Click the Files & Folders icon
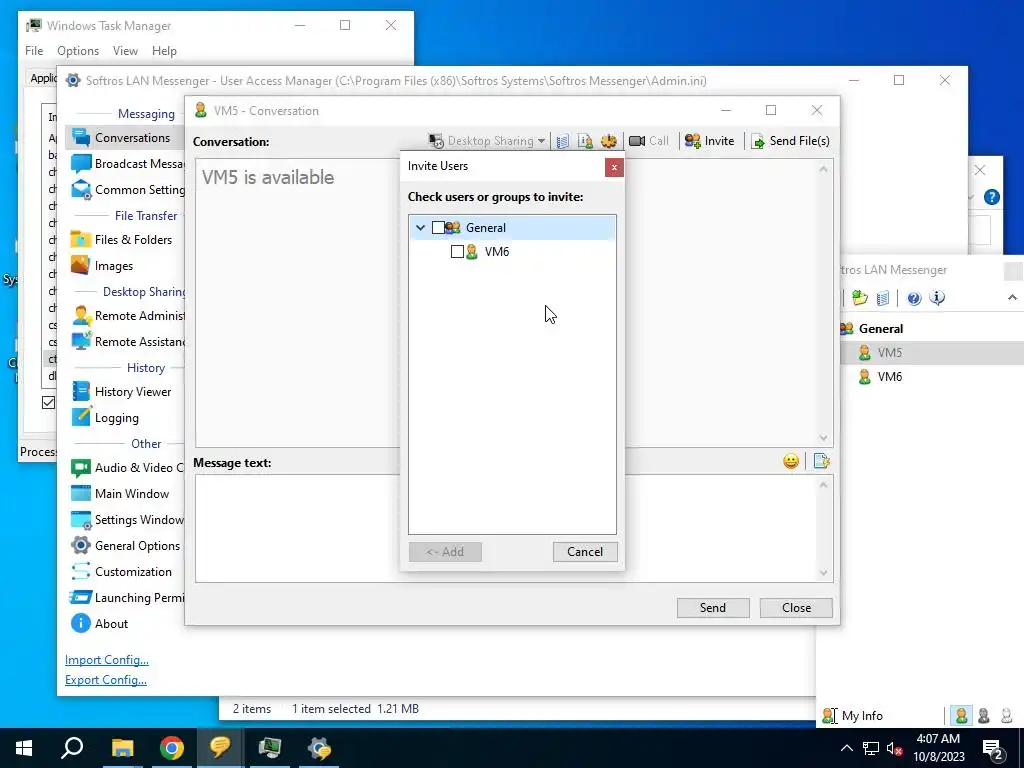Viewport: 1024px width, 768px height. [x=81, y=240]
